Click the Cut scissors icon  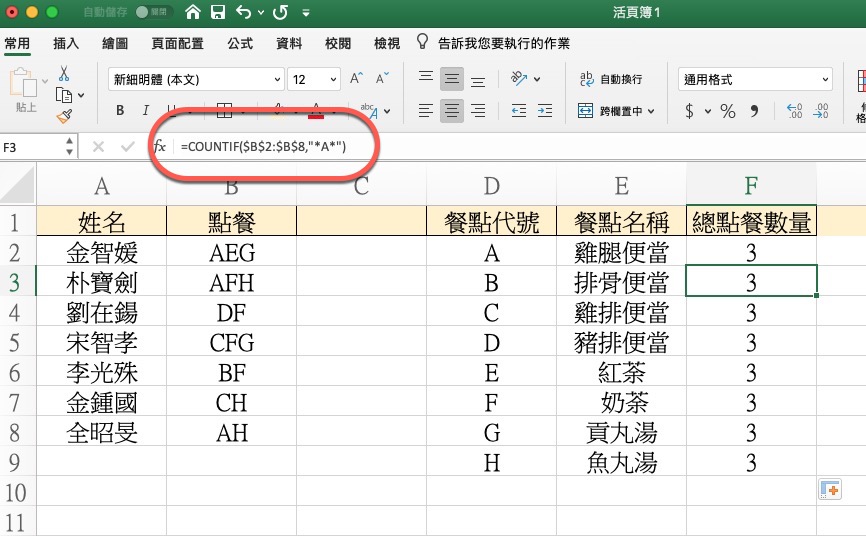pos(64,74)
